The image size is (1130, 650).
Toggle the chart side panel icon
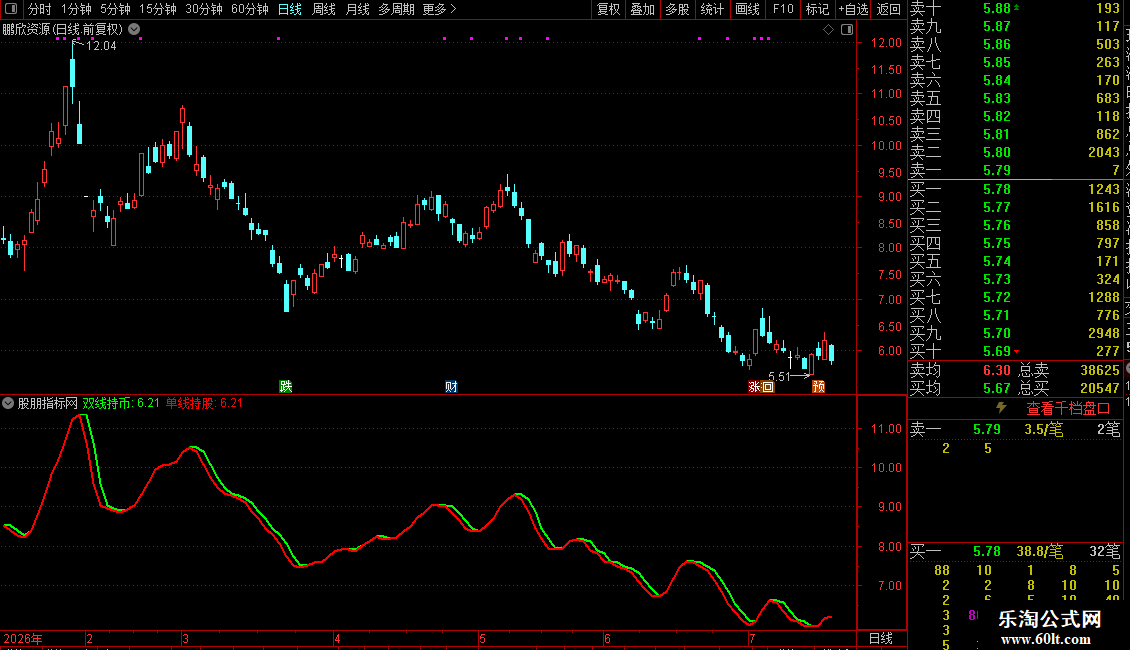(x=847, y=29)
